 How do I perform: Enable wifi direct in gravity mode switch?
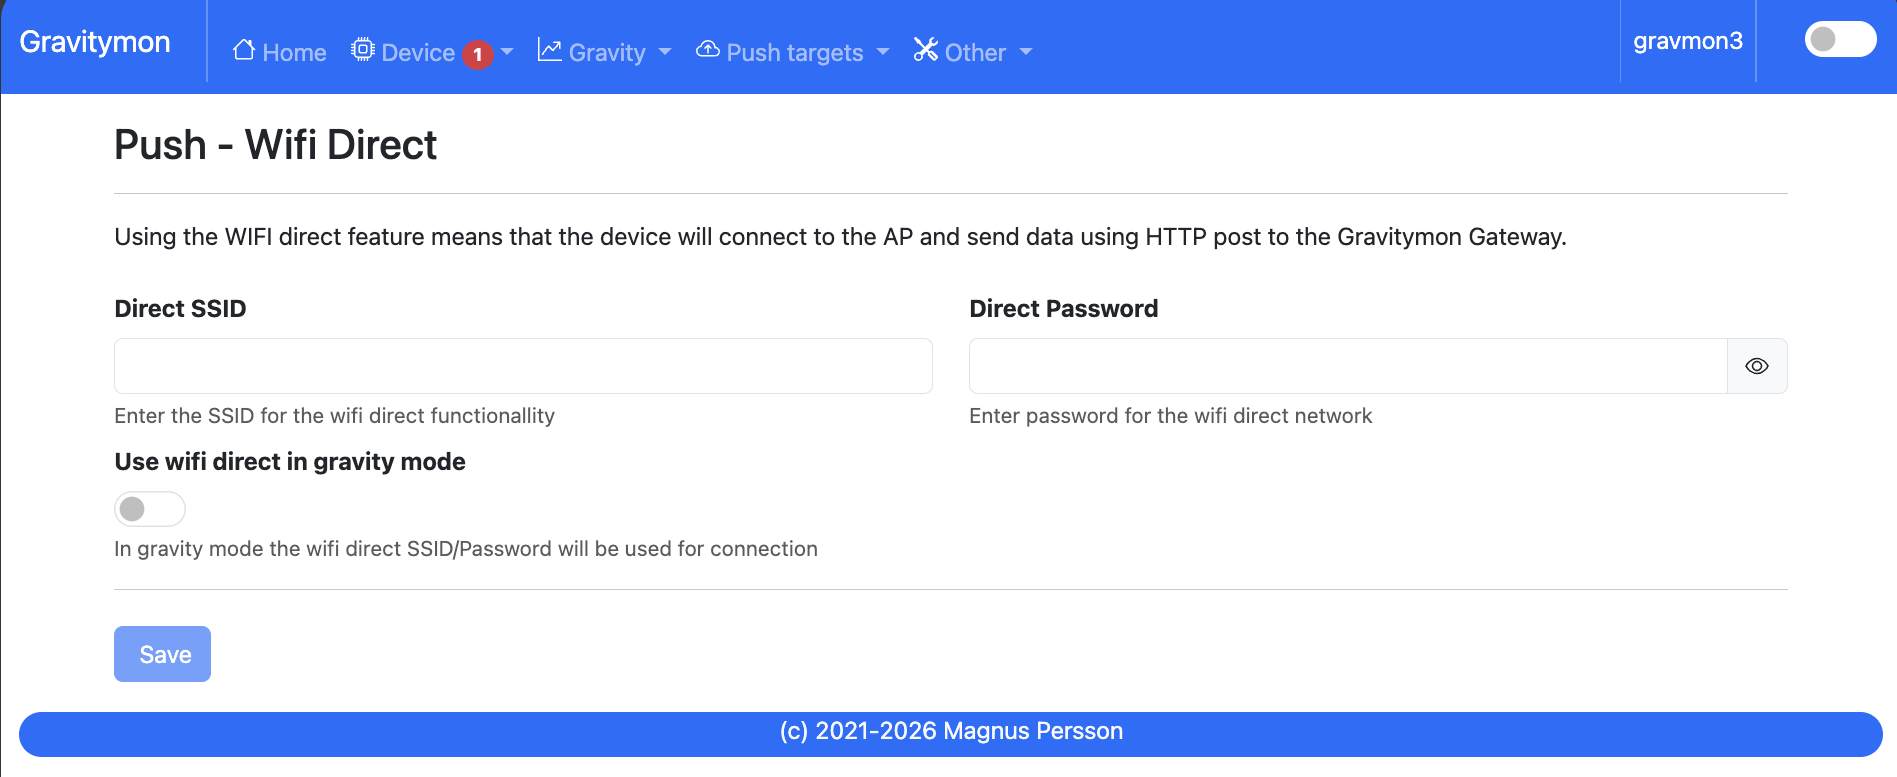pos(149,509)
